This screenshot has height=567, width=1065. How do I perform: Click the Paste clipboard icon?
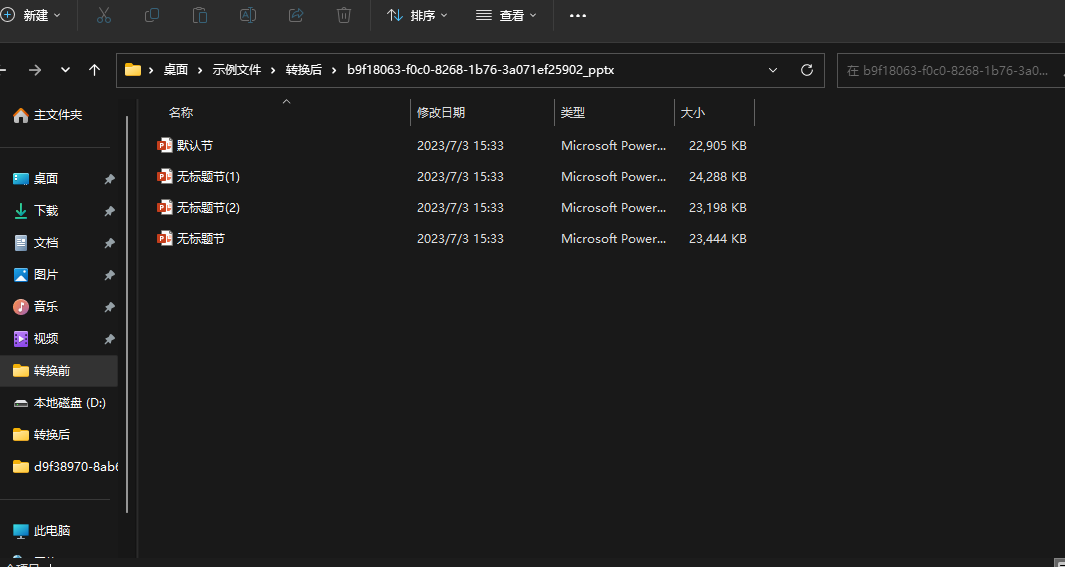point(200,15)
